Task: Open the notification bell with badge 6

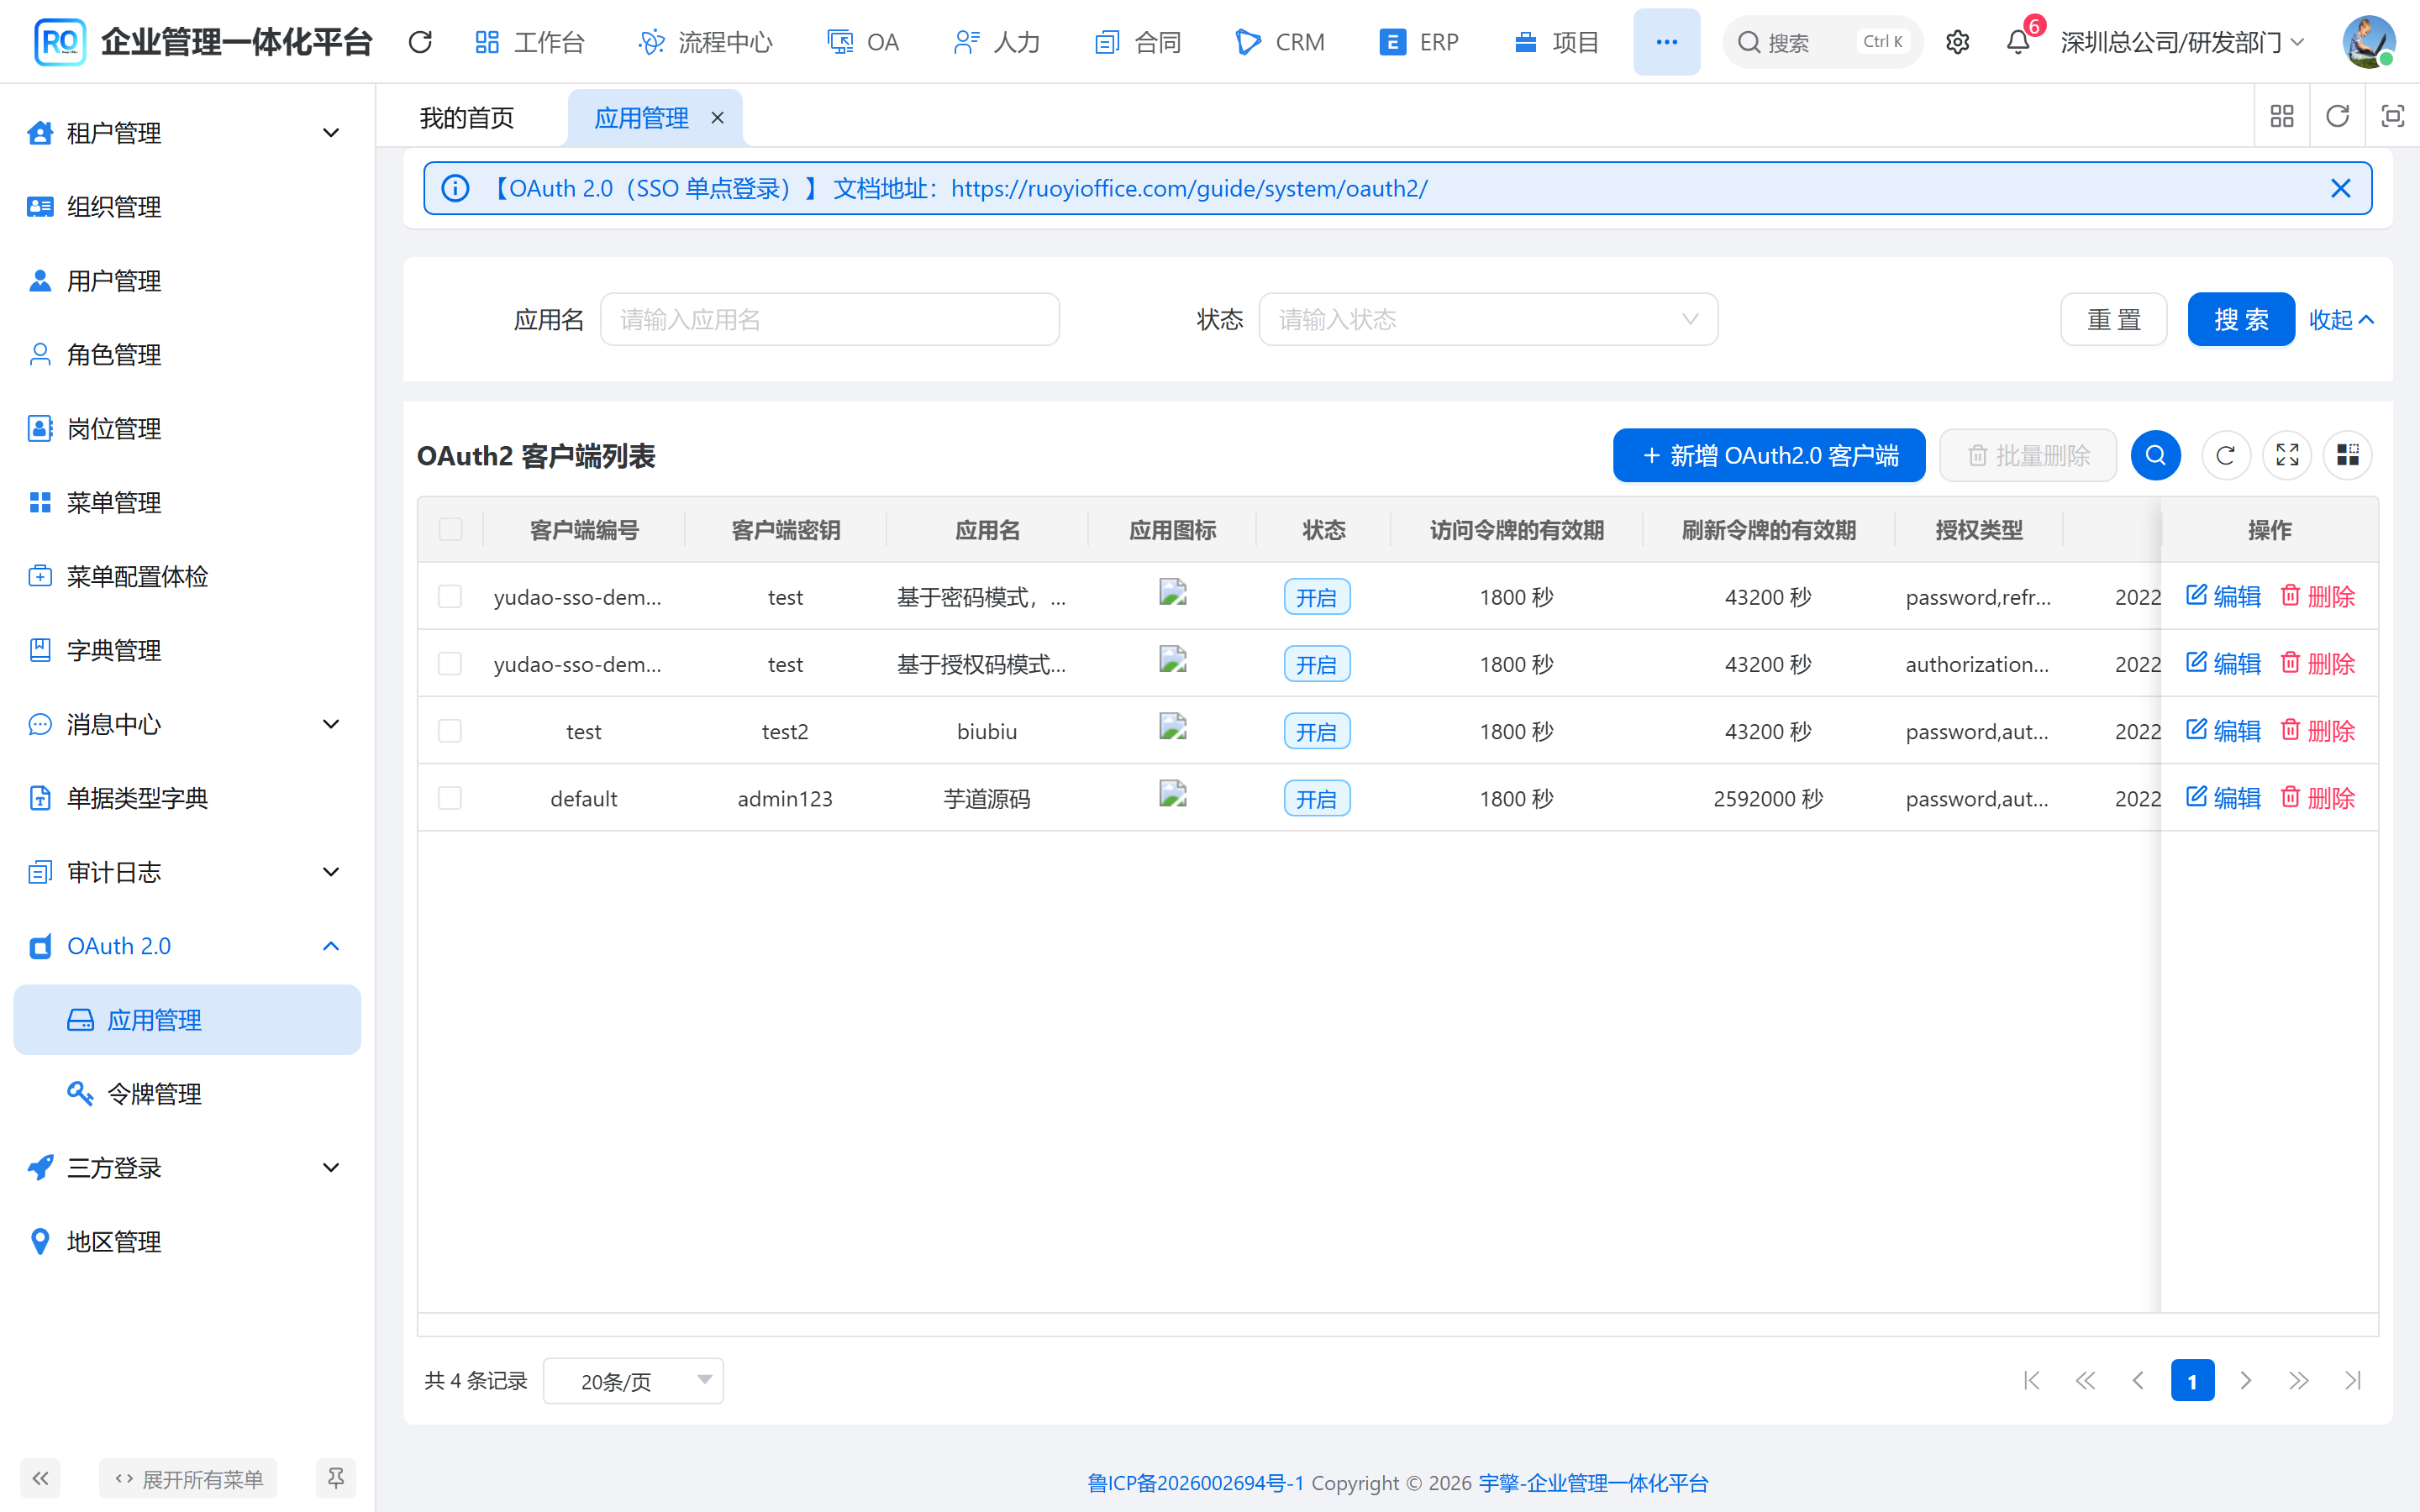Action: tap(2018, 42)
